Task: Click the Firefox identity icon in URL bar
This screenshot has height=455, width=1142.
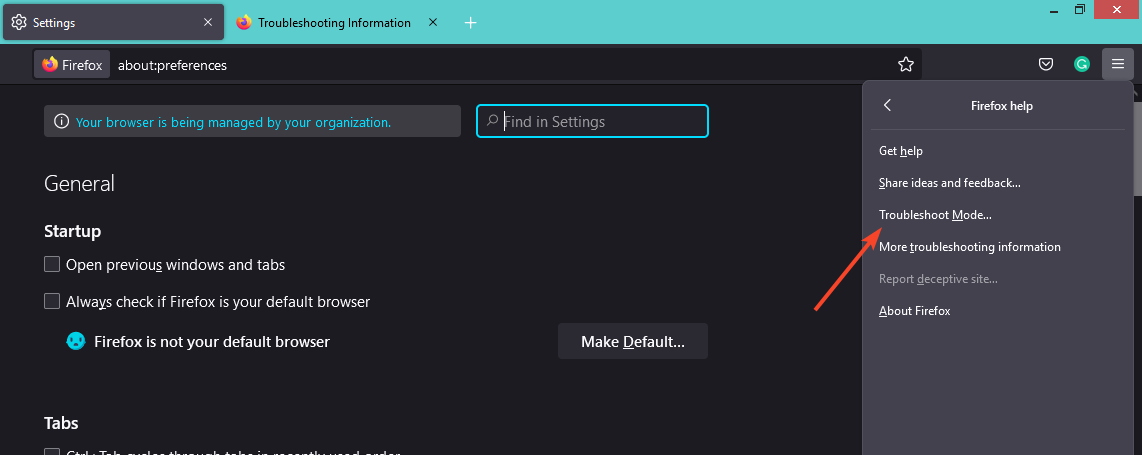Action: [73, 65]
